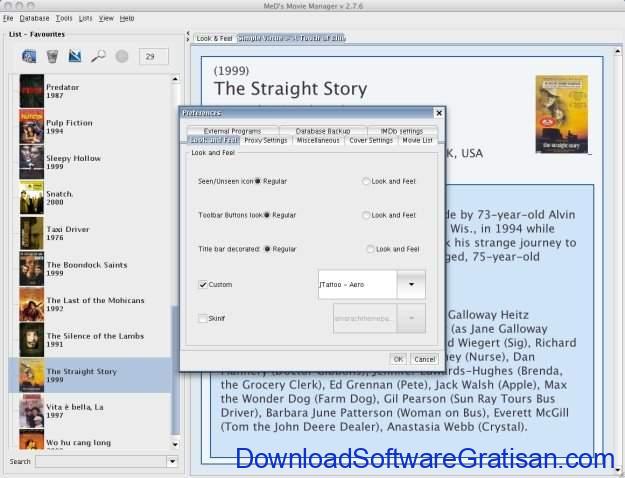Click the add movie toolbar icon
This screenshot has height=478, width=625.
click(29, 56)
